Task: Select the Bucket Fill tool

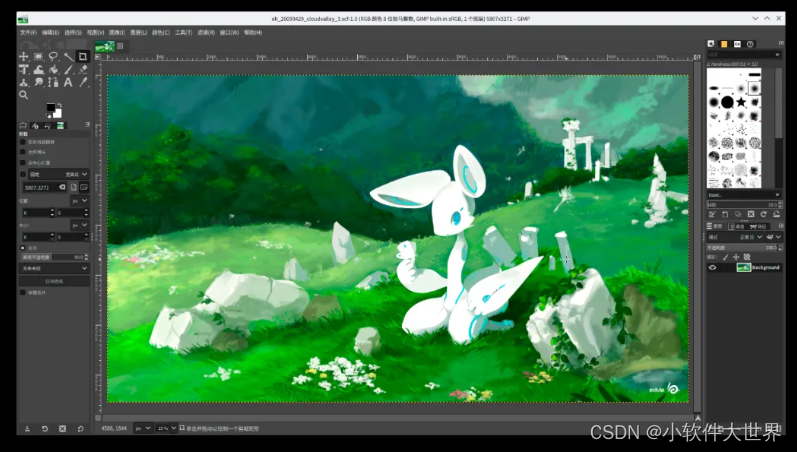Action: (x=53, y=70)
